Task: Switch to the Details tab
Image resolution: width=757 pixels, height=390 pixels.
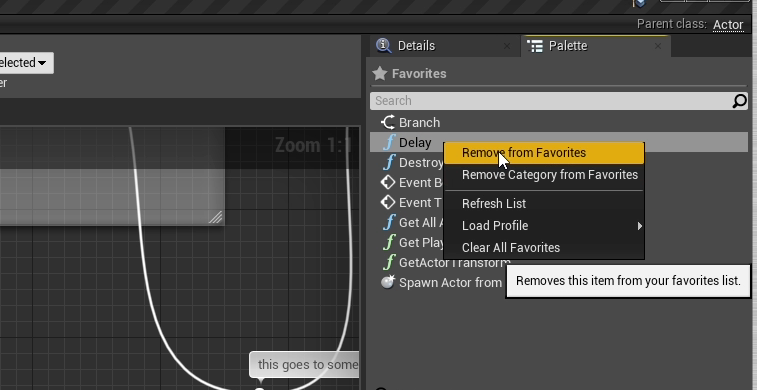Action: point(416,46)
